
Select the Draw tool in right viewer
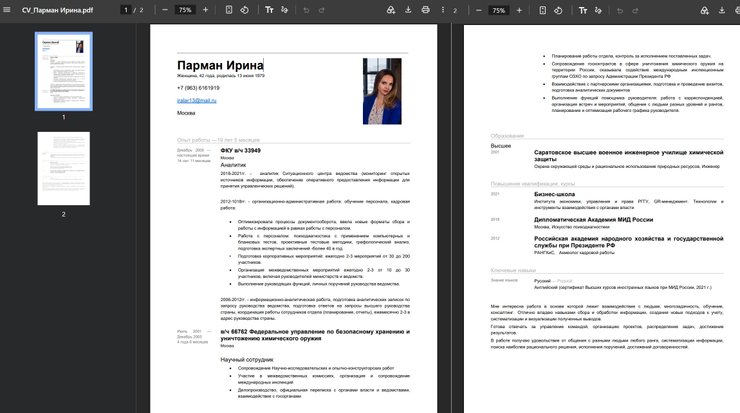click(x=598, y=10)
